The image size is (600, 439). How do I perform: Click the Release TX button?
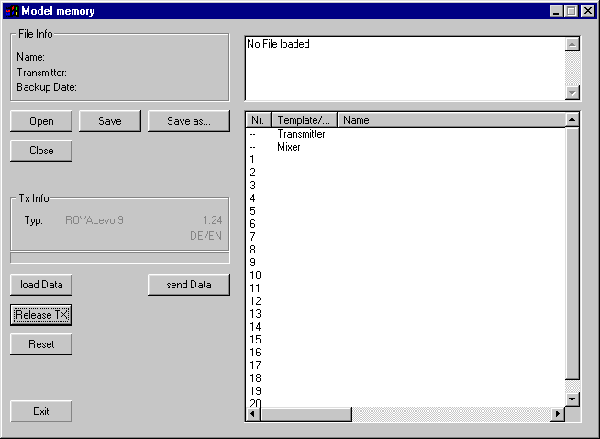tap(40, 315)
